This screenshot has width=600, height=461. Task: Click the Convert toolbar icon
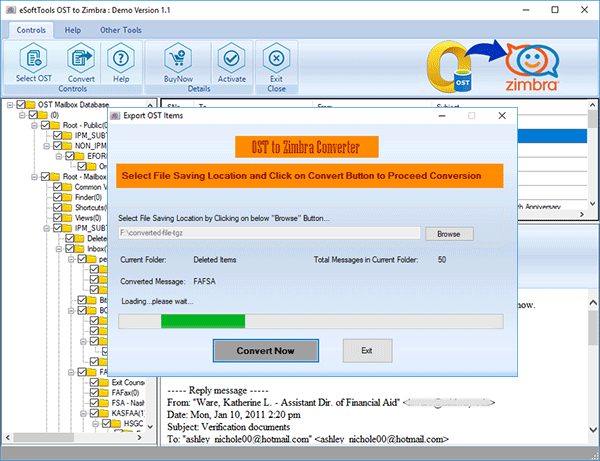click(81, 59)
